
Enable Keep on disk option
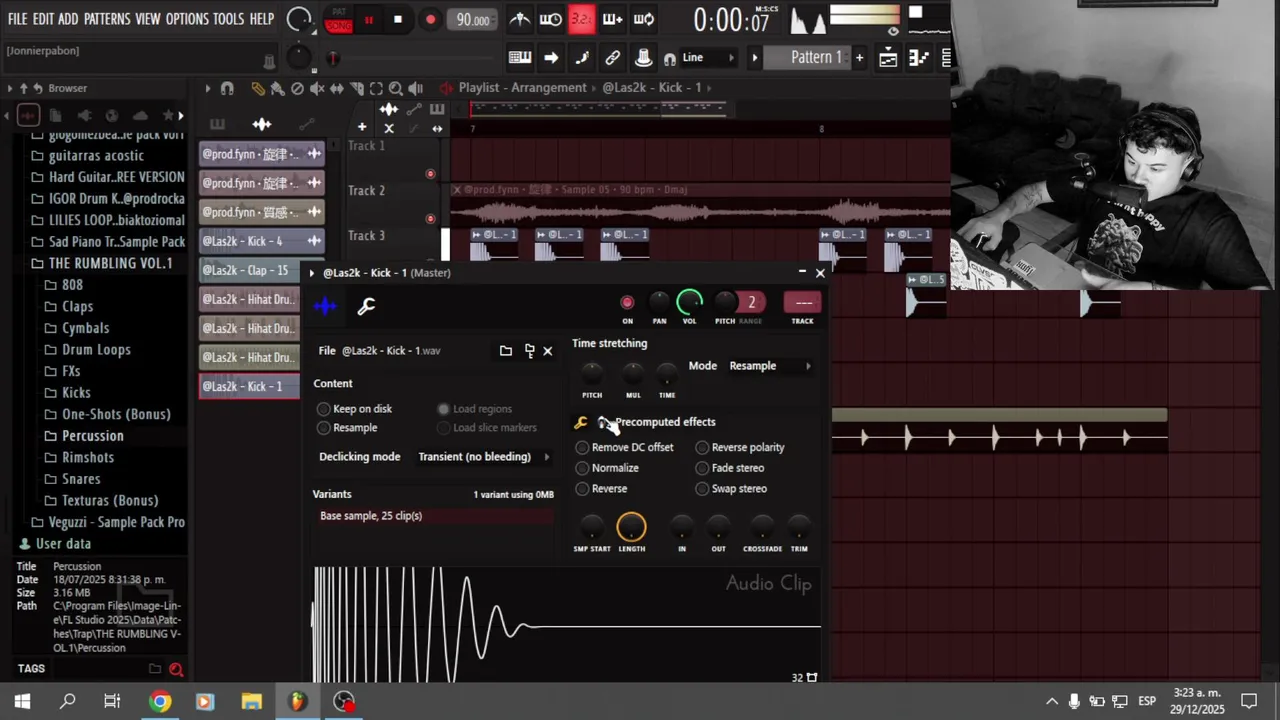point(355,408)
